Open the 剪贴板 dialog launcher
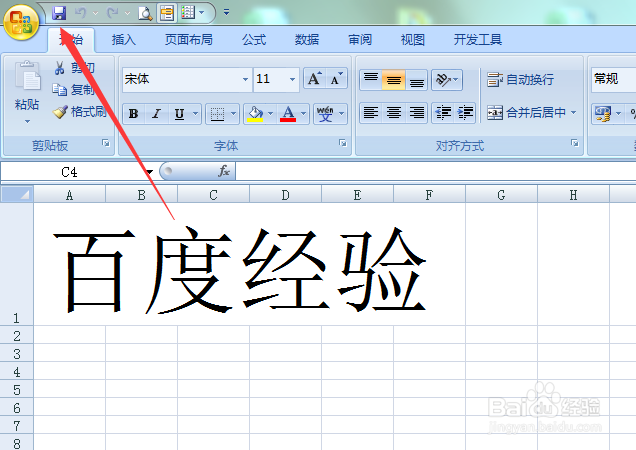This screenshot has width=636, height=450. click(x=106, y=143)
